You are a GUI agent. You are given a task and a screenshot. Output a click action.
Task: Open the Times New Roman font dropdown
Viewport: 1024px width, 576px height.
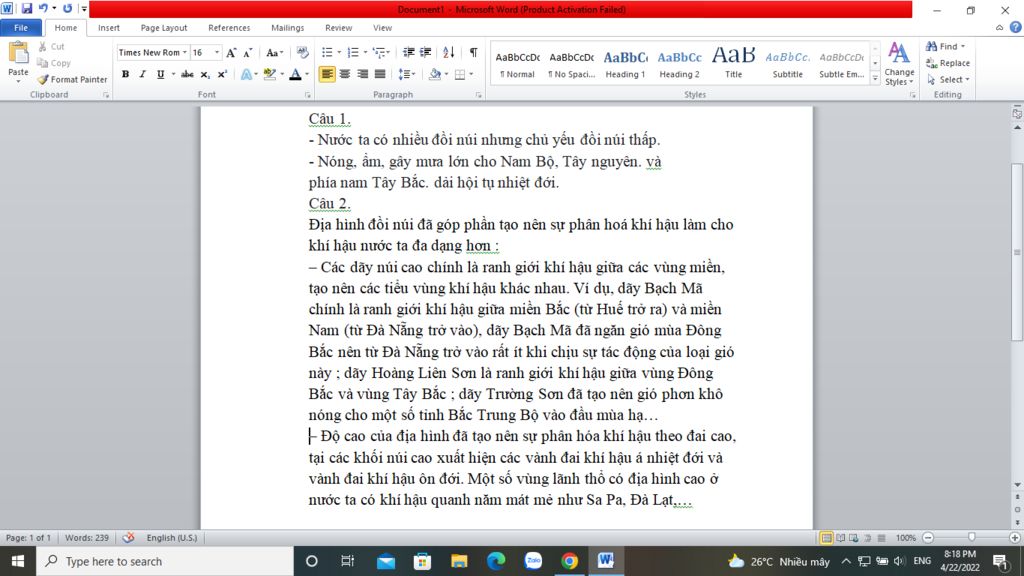tap(185, 52)
